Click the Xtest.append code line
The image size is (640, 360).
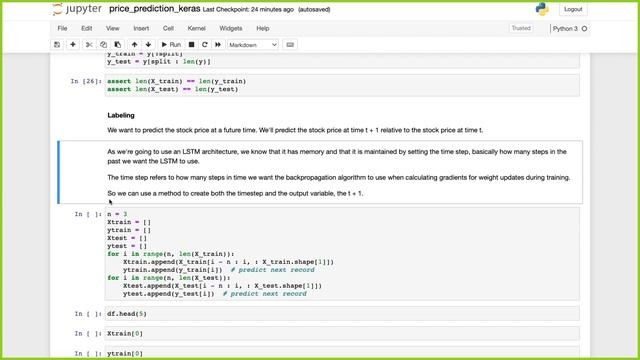click(x=222, y=286)
